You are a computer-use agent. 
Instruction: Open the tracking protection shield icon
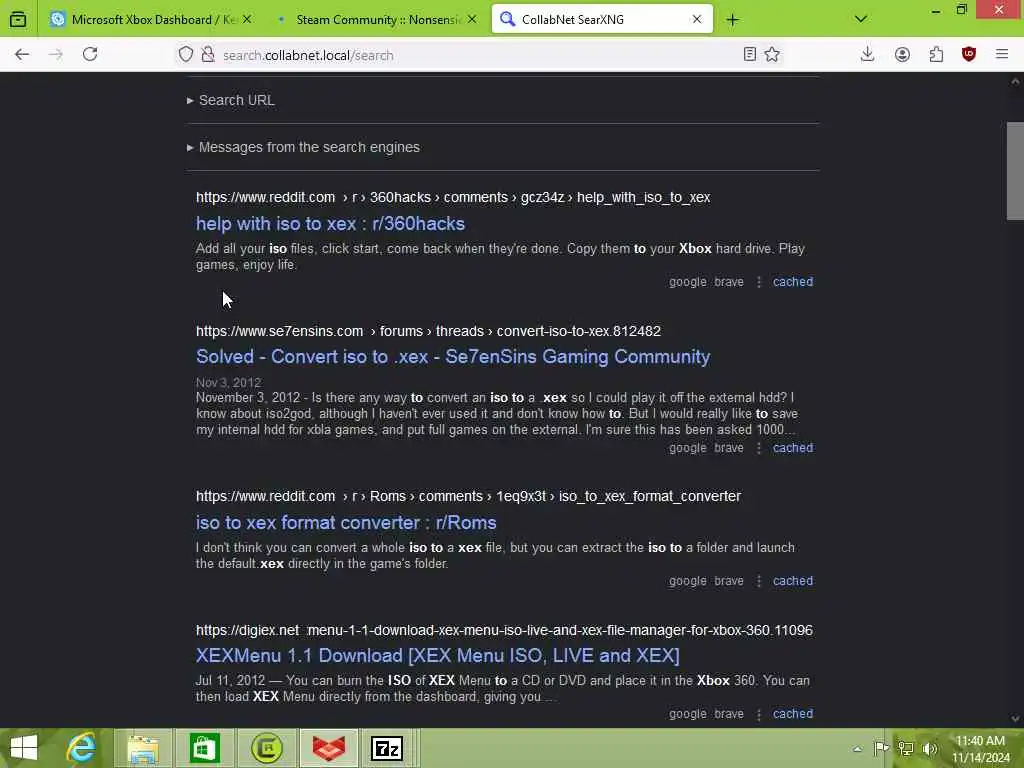(186, 55)
